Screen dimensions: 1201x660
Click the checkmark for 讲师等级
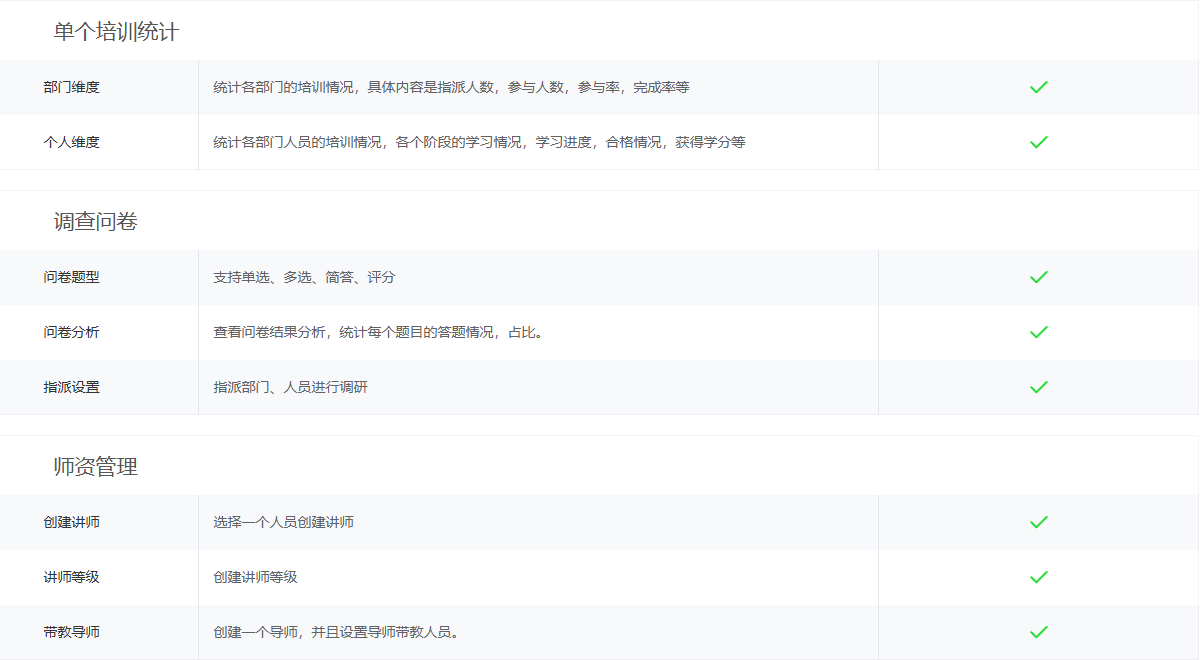click(x=1038, y=577)
